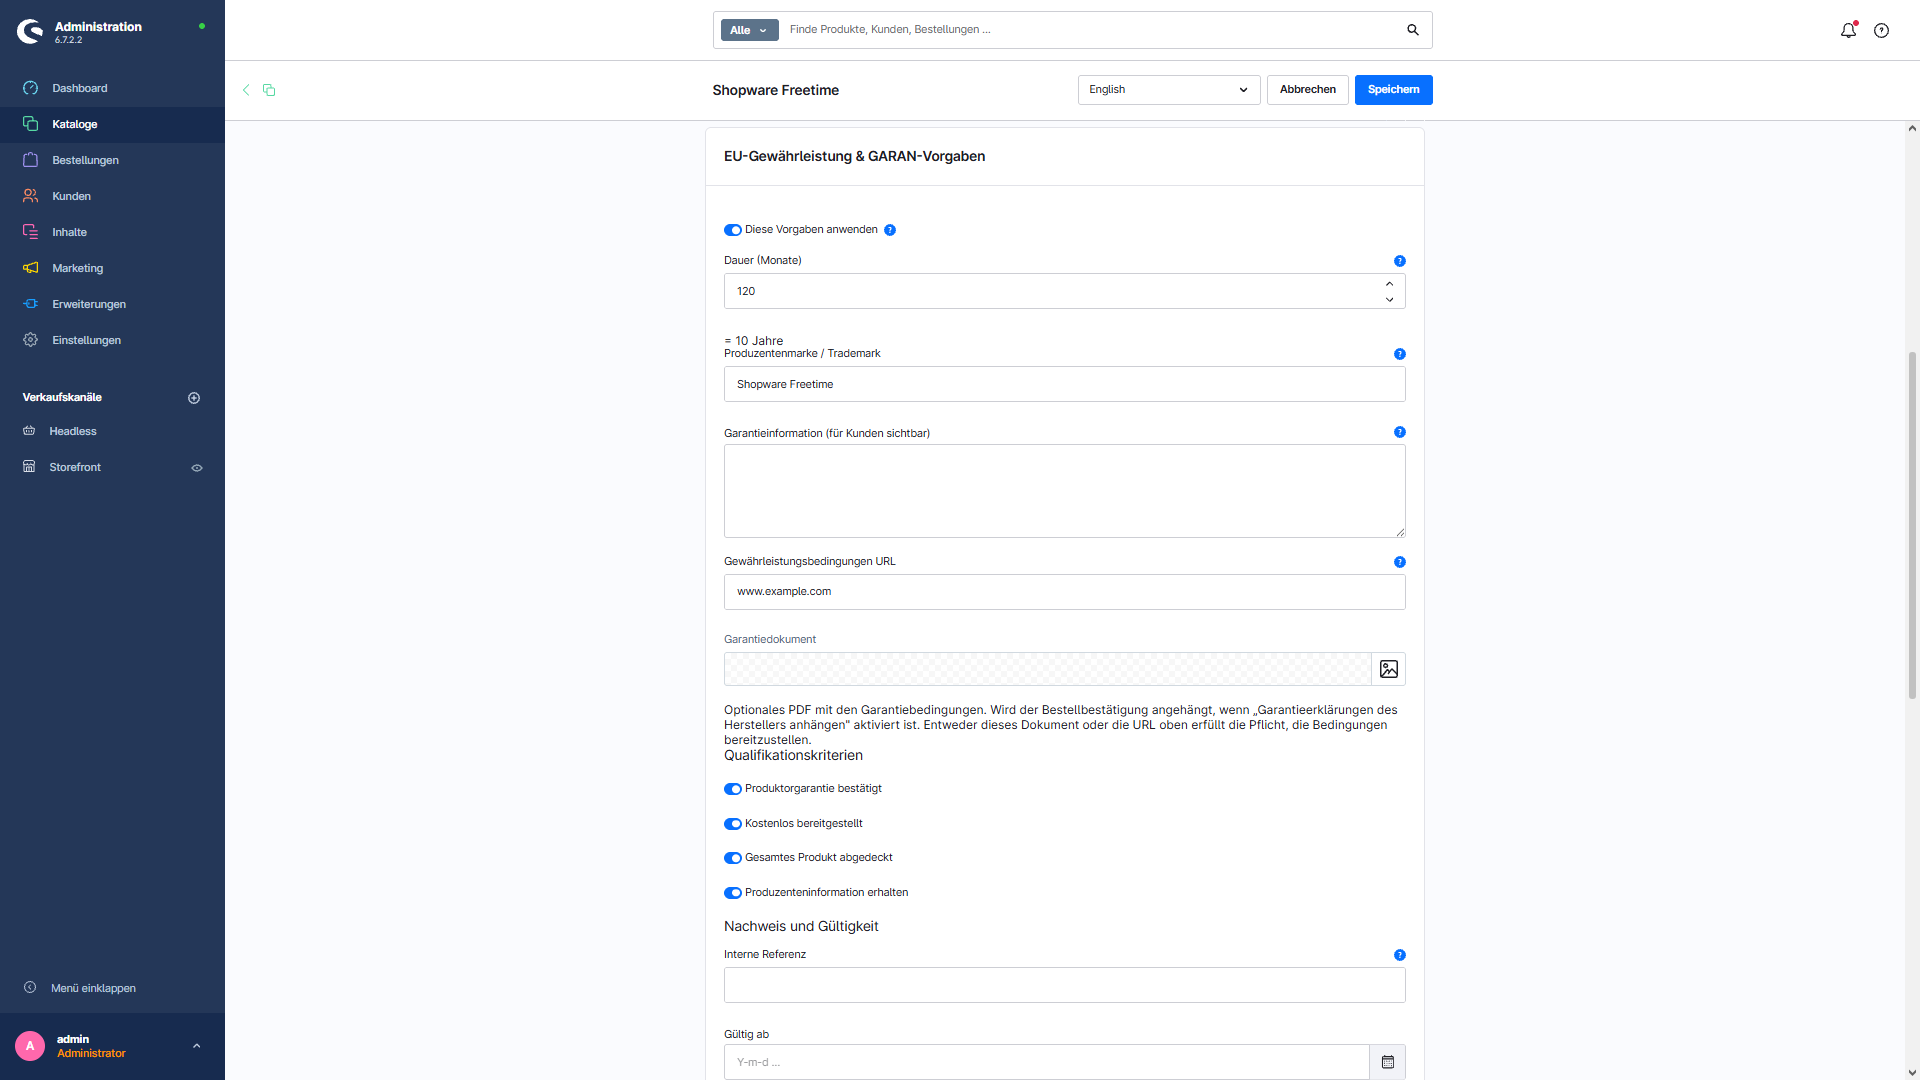Toggle Gesamtes Produkt abgedeckt switch
Viewport: 1920px width, 1080px height.
(733, 858)
